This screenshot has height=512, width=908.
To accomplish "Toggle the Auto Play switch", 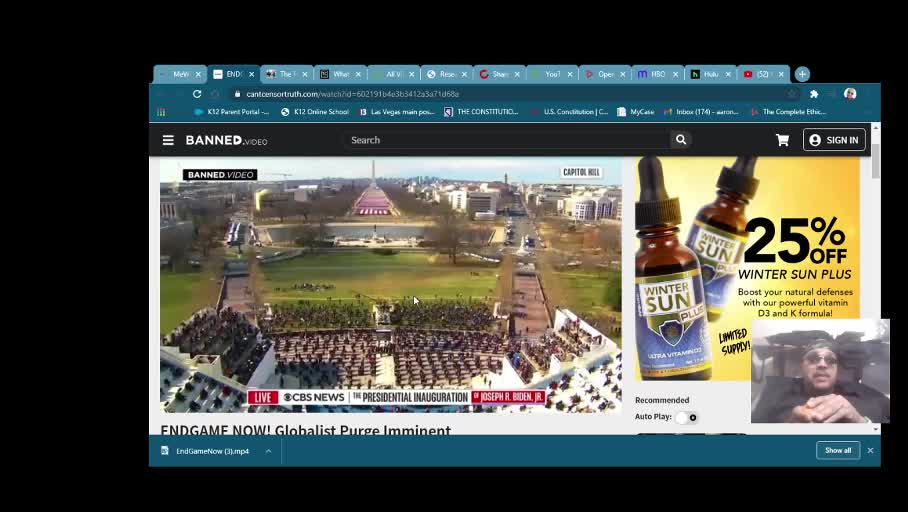I will (x=687, y=417).
